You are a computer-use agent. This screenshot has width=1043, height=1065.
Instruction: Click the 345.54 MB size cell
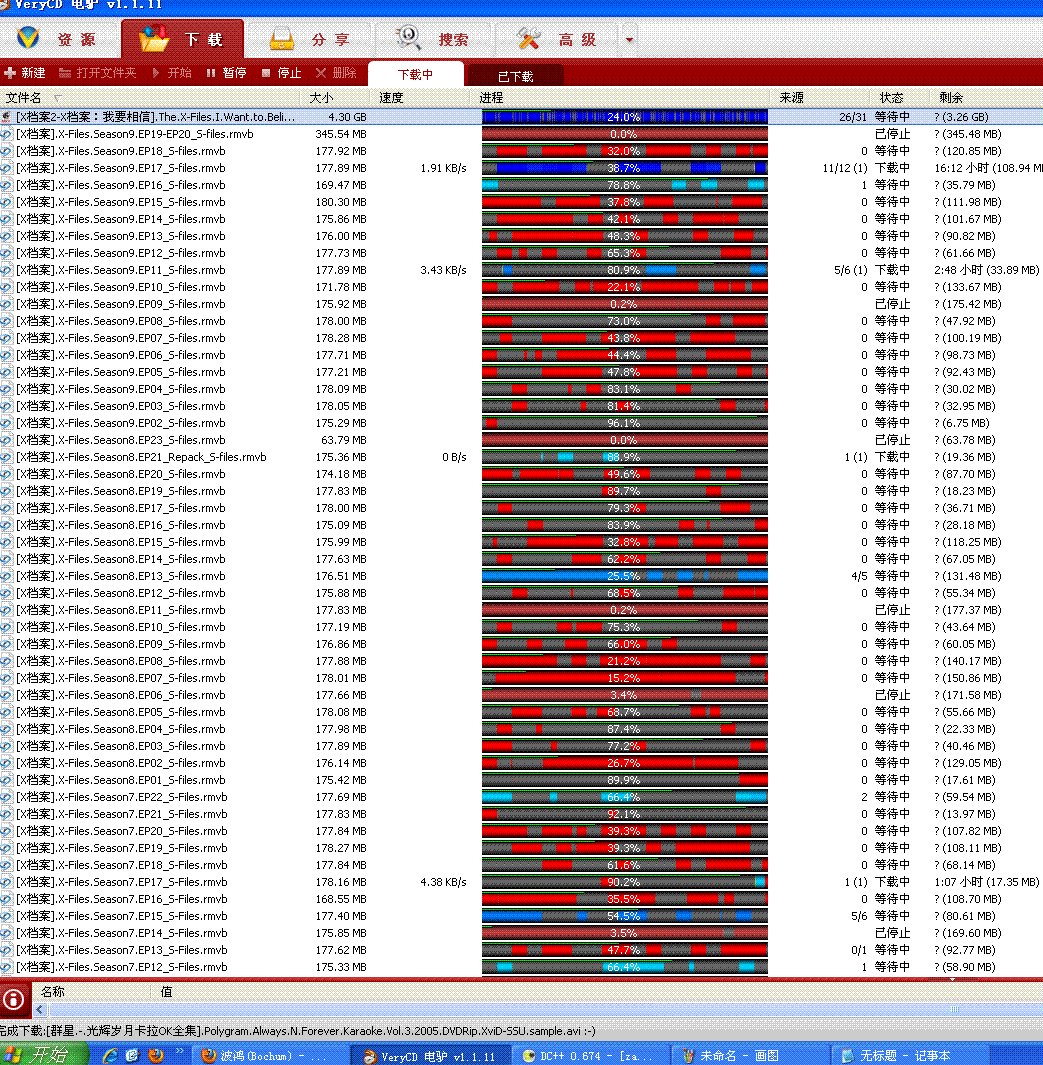coord(341,134)
